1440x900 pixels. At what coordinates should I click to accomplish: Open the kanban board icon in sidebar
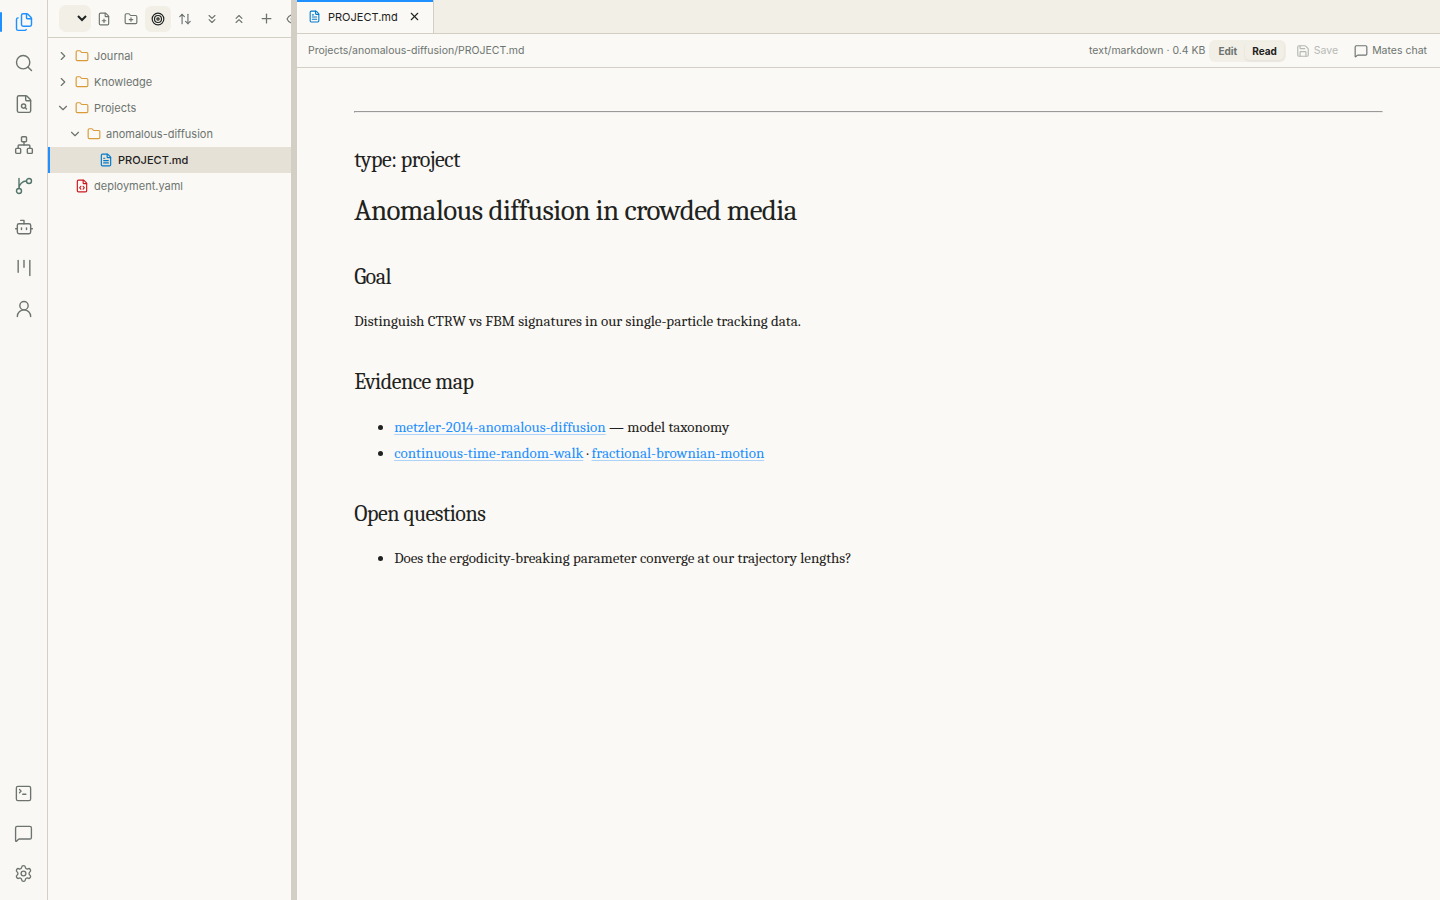tap(24, 268)
